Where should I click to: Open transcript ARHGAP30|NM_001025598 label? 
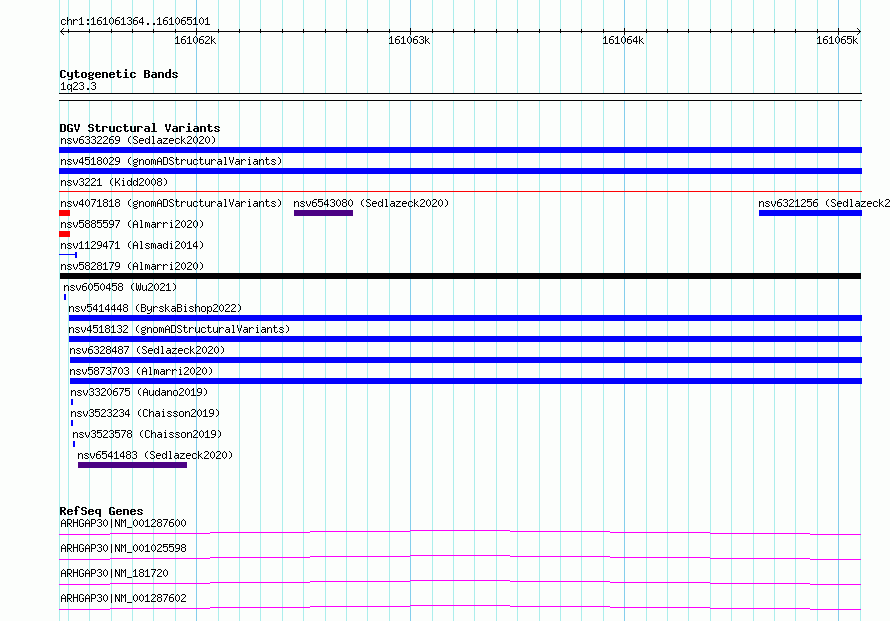tap(123, 548)
